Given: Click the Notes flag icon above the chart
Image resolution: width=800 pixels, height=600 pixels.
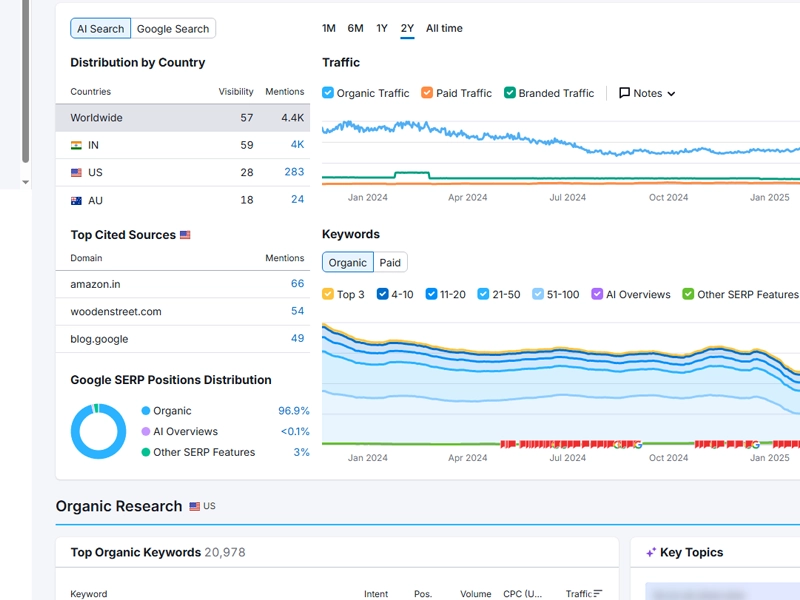Looking at the screenshot, I should click(625, 93).
